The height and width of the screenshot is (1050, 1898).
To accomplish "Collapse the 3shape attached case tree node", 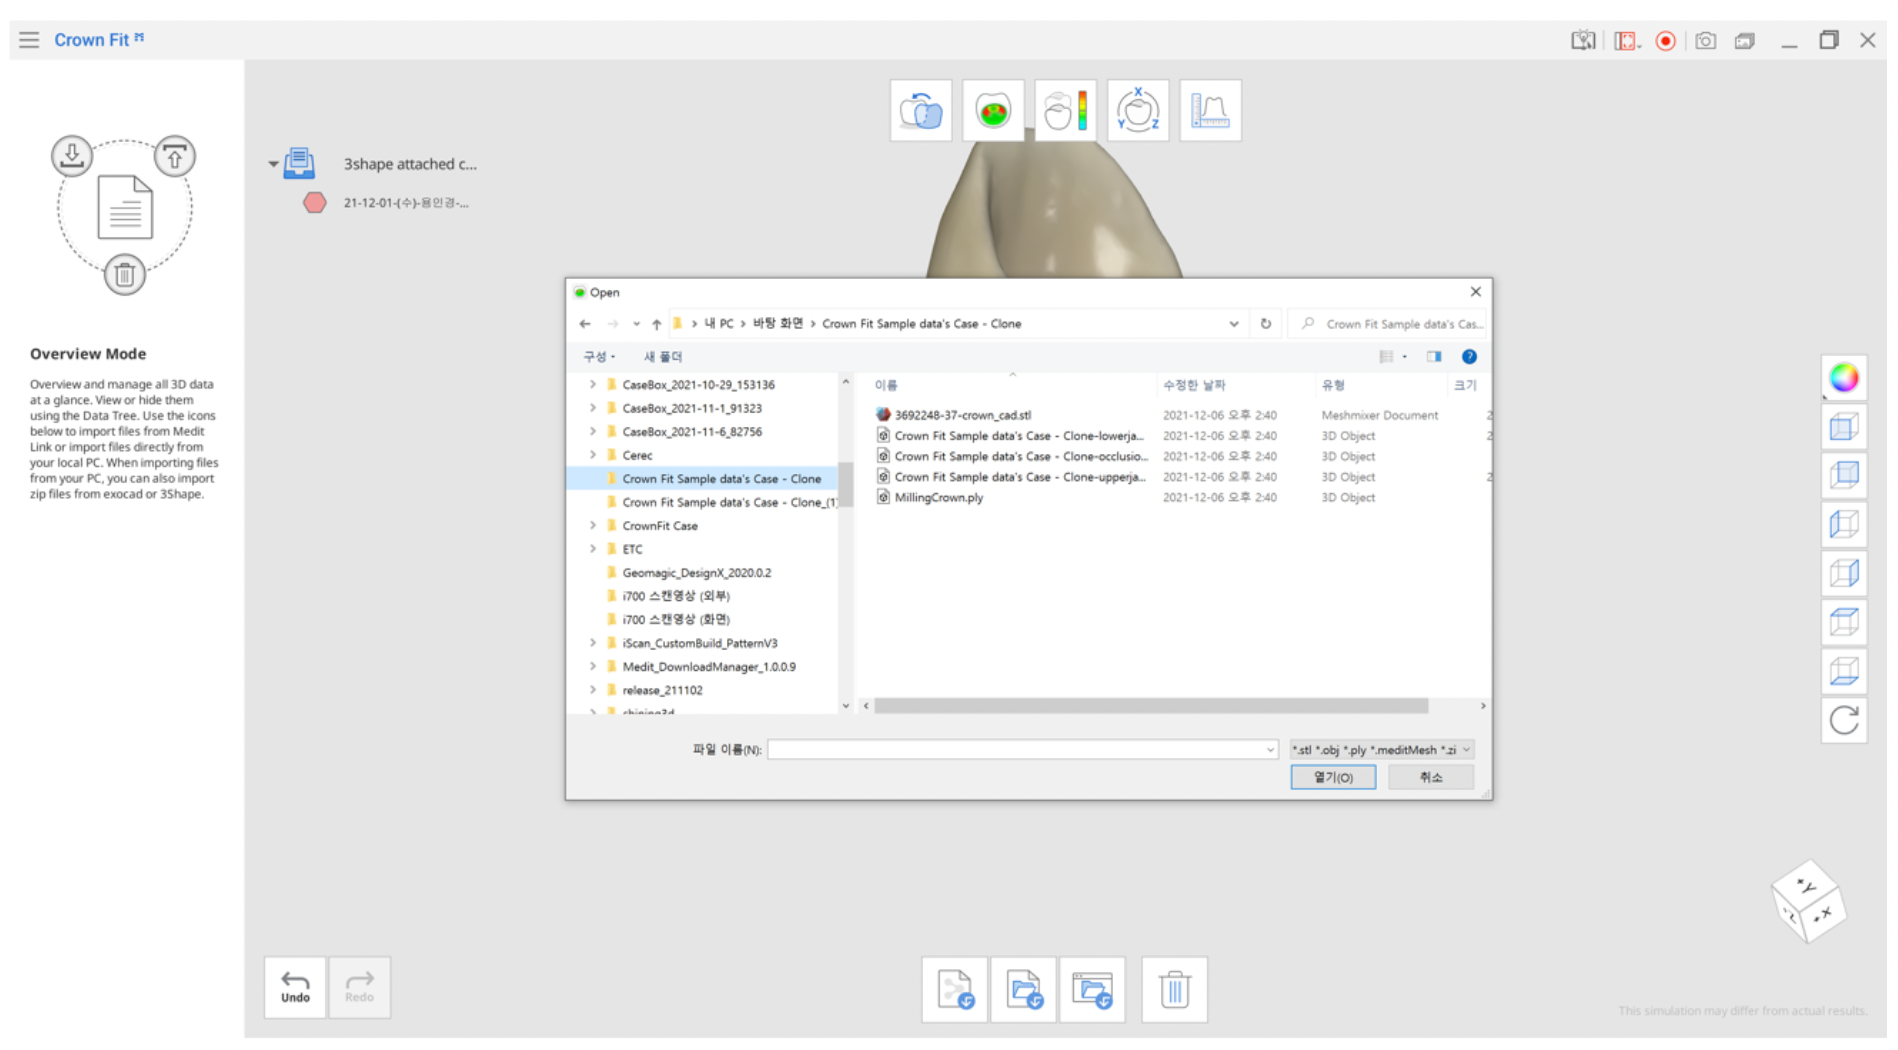I will 273,164.
